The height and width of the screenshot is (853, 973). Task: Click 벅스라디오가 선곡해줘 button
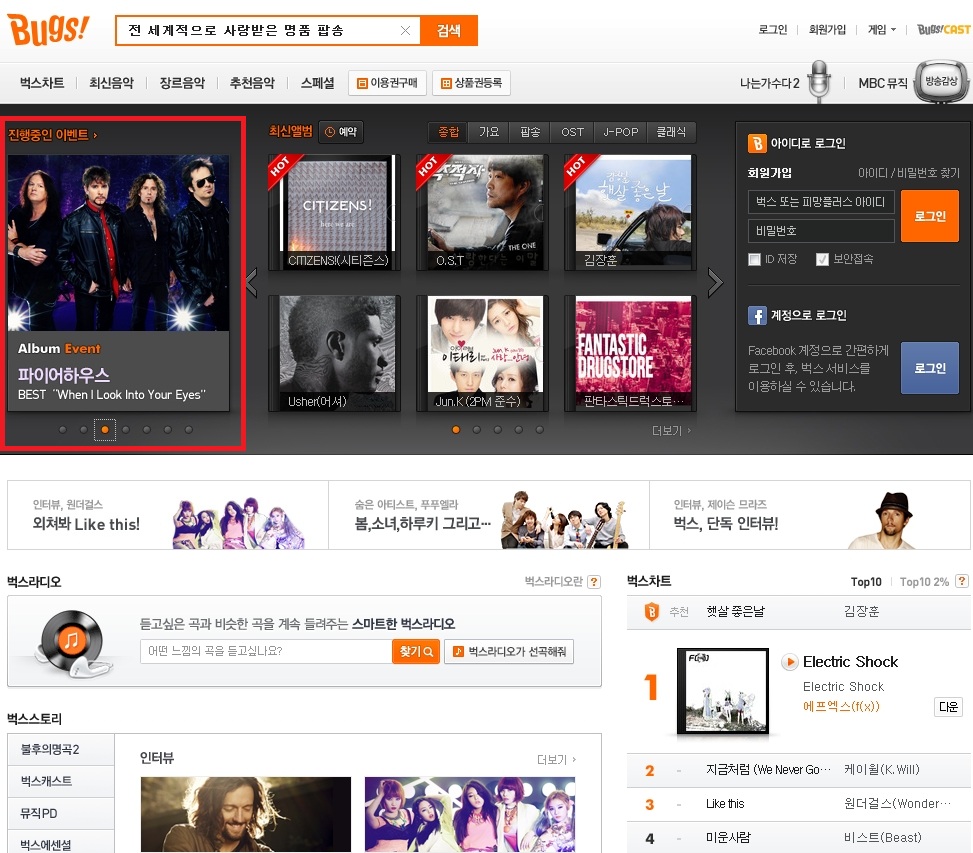509,651
